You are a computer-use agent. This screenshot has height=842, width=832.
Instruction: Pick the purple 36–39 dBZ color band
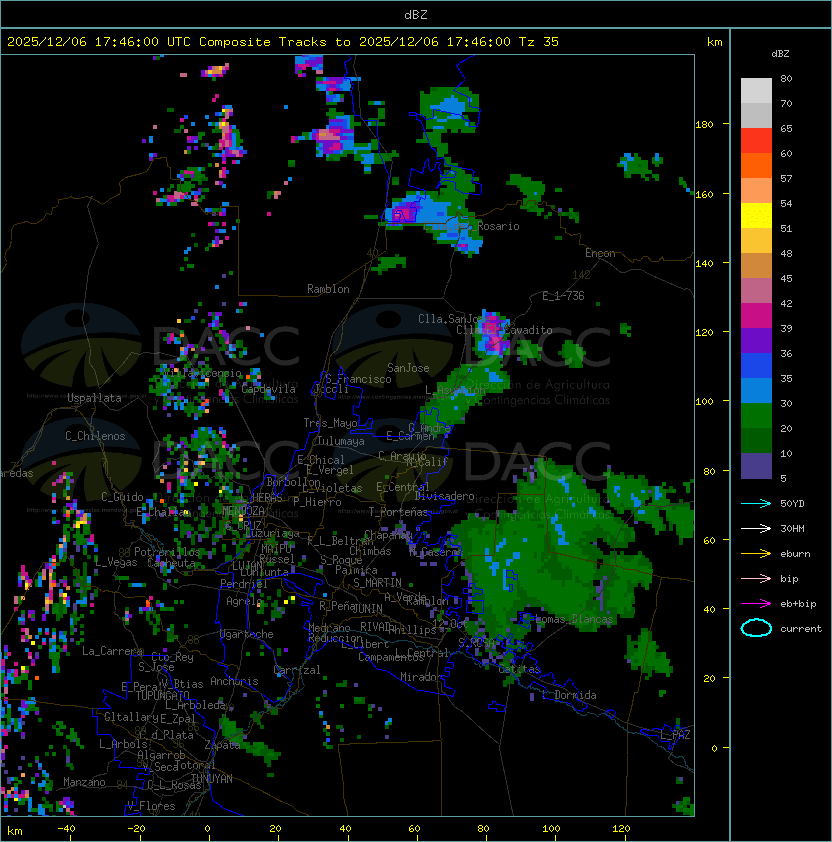pyautogui.click(x=756, y=341)
